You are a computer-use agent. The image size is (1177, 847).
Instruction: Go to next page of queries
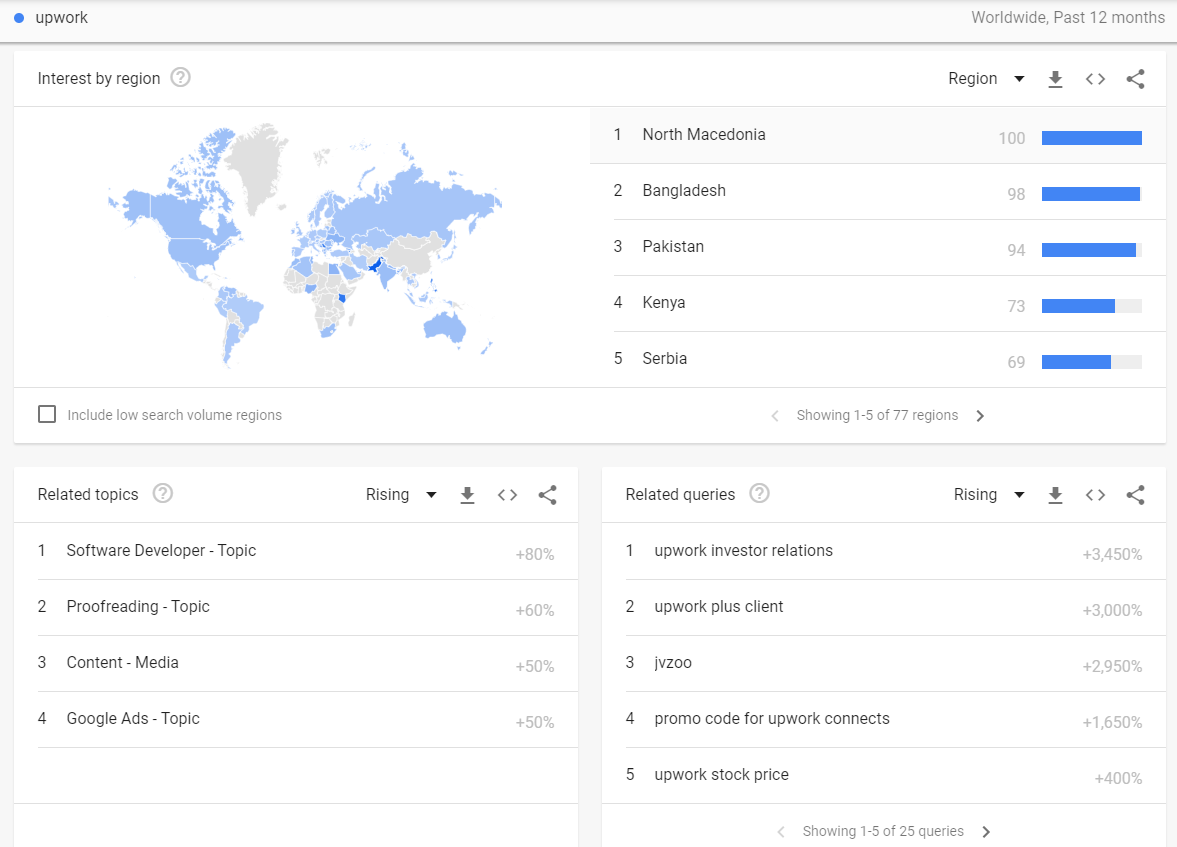[986, 832]
